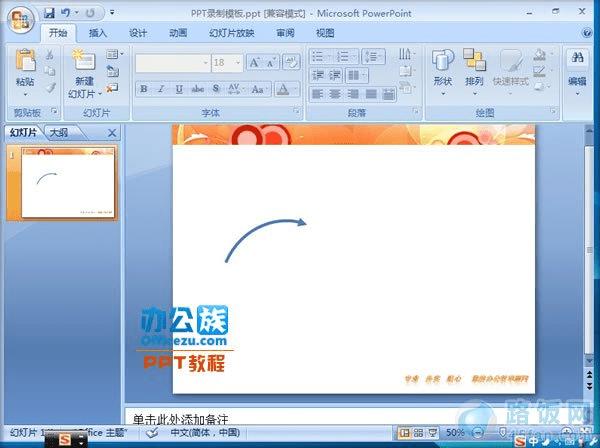The height and width of the screenshot is (448, 600).
Task: Launch the 段落 paragraph dialog box
Action: coord(416,111)
